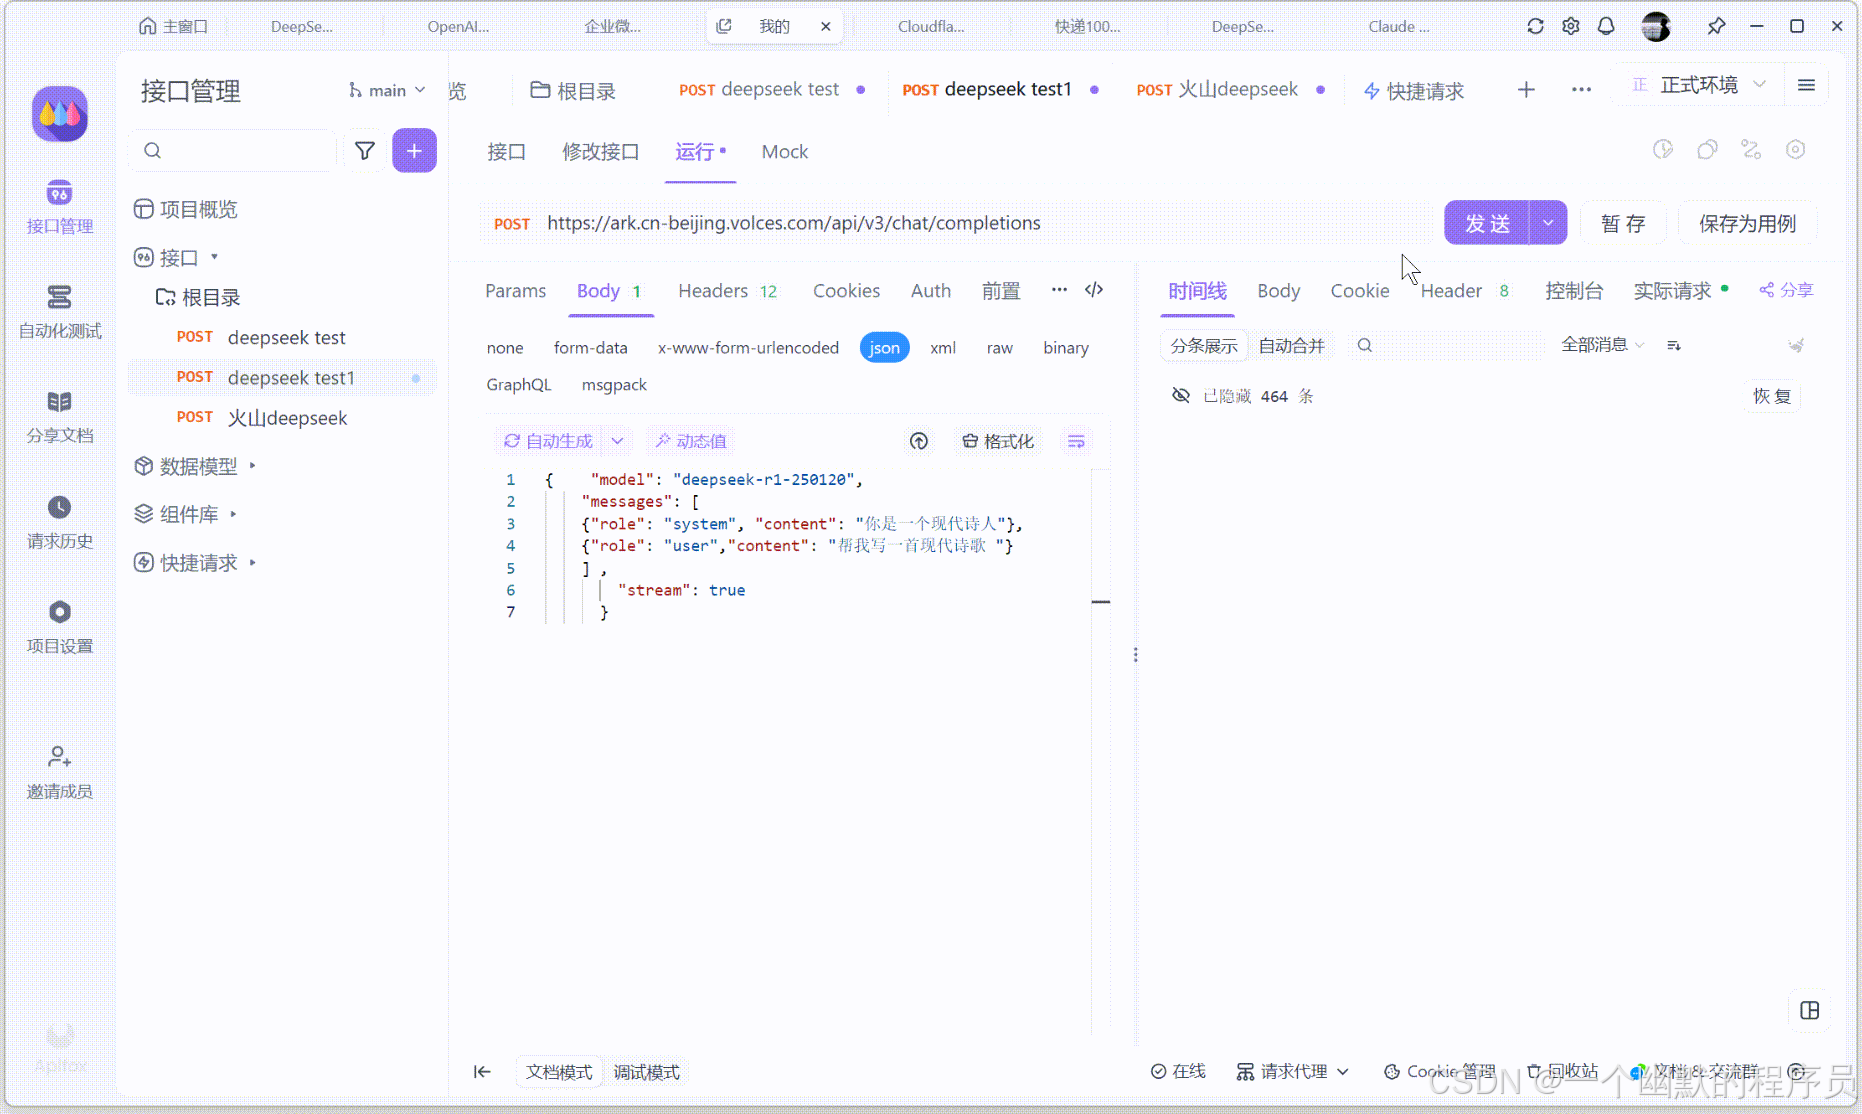1862x1114 pixels.
Task: Click the 分享 share link
Action: 1786,290
